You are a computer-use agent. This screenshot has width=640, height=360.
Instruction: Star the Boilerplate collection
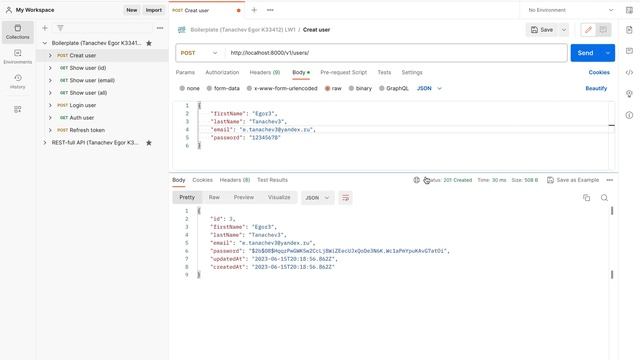[149, 43]
